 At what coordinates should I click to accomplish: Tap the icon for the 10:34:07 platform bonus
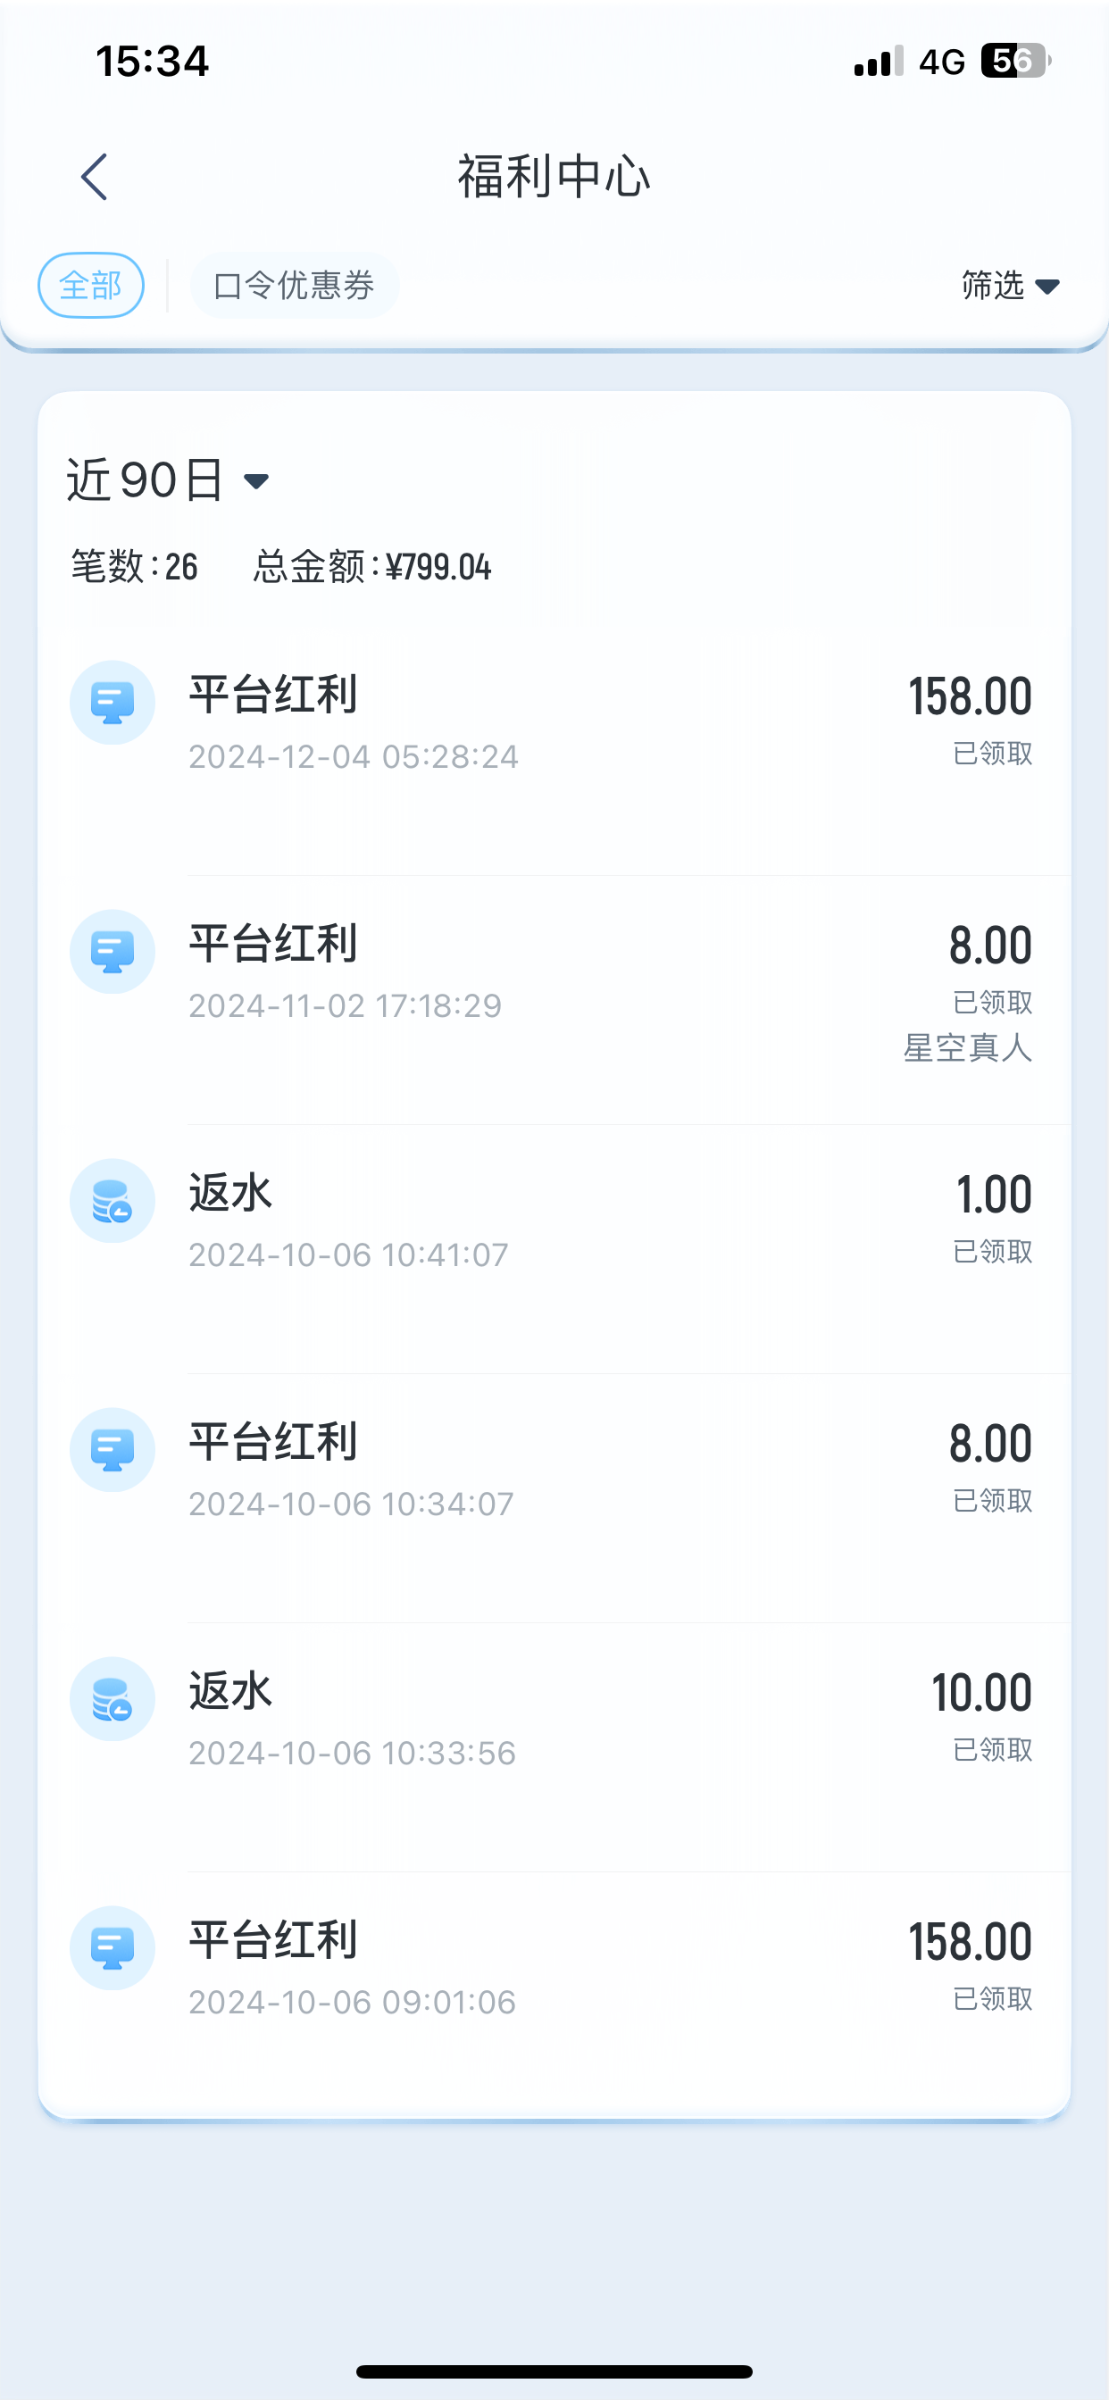pos(112,1449)
